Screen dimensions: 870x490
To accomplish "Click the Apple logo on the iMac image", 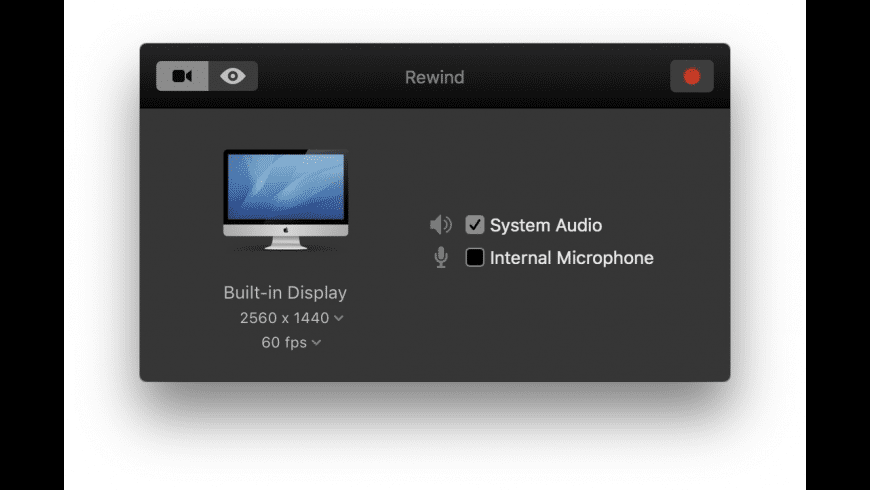I will coord(286,230).
